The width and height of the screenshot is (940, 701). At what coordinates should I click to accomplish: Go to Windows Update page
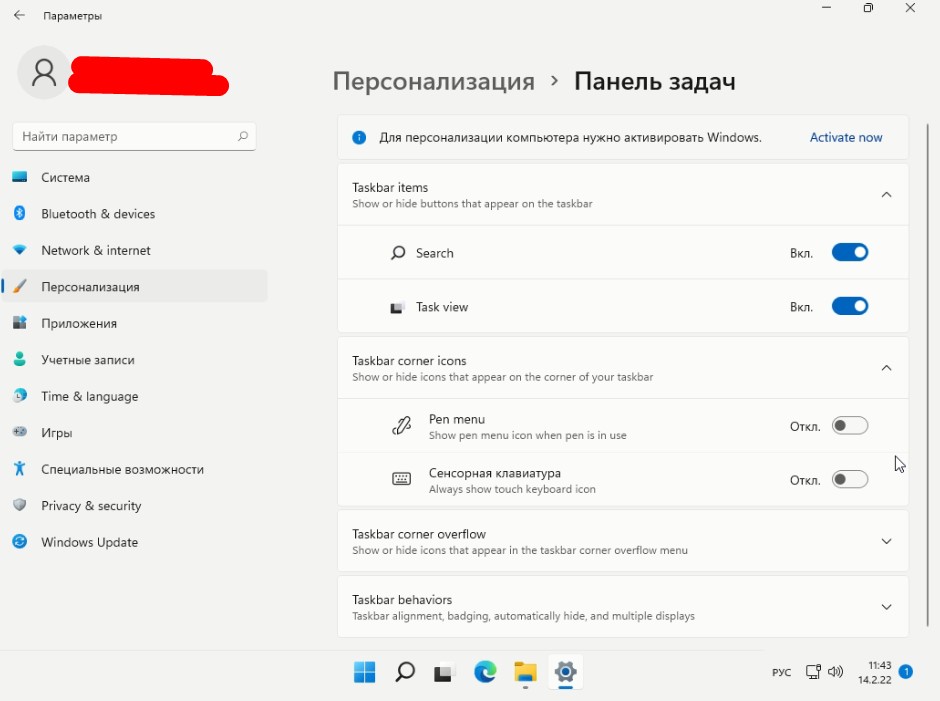click(134, 542)
